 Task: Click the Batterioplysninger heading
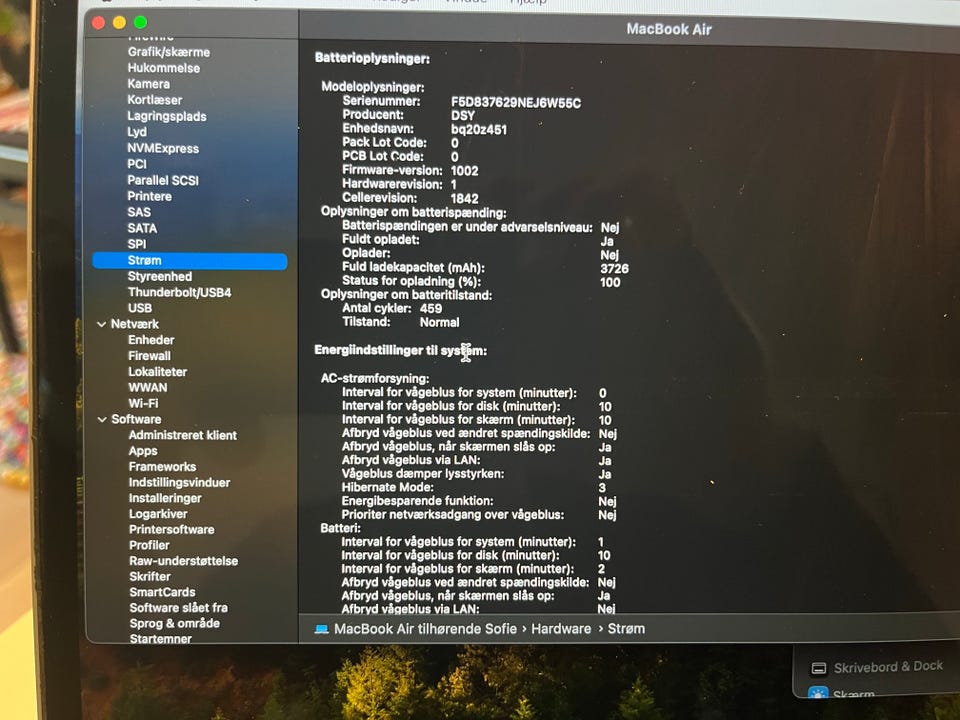pyautogui.click(x=372, y=59)
